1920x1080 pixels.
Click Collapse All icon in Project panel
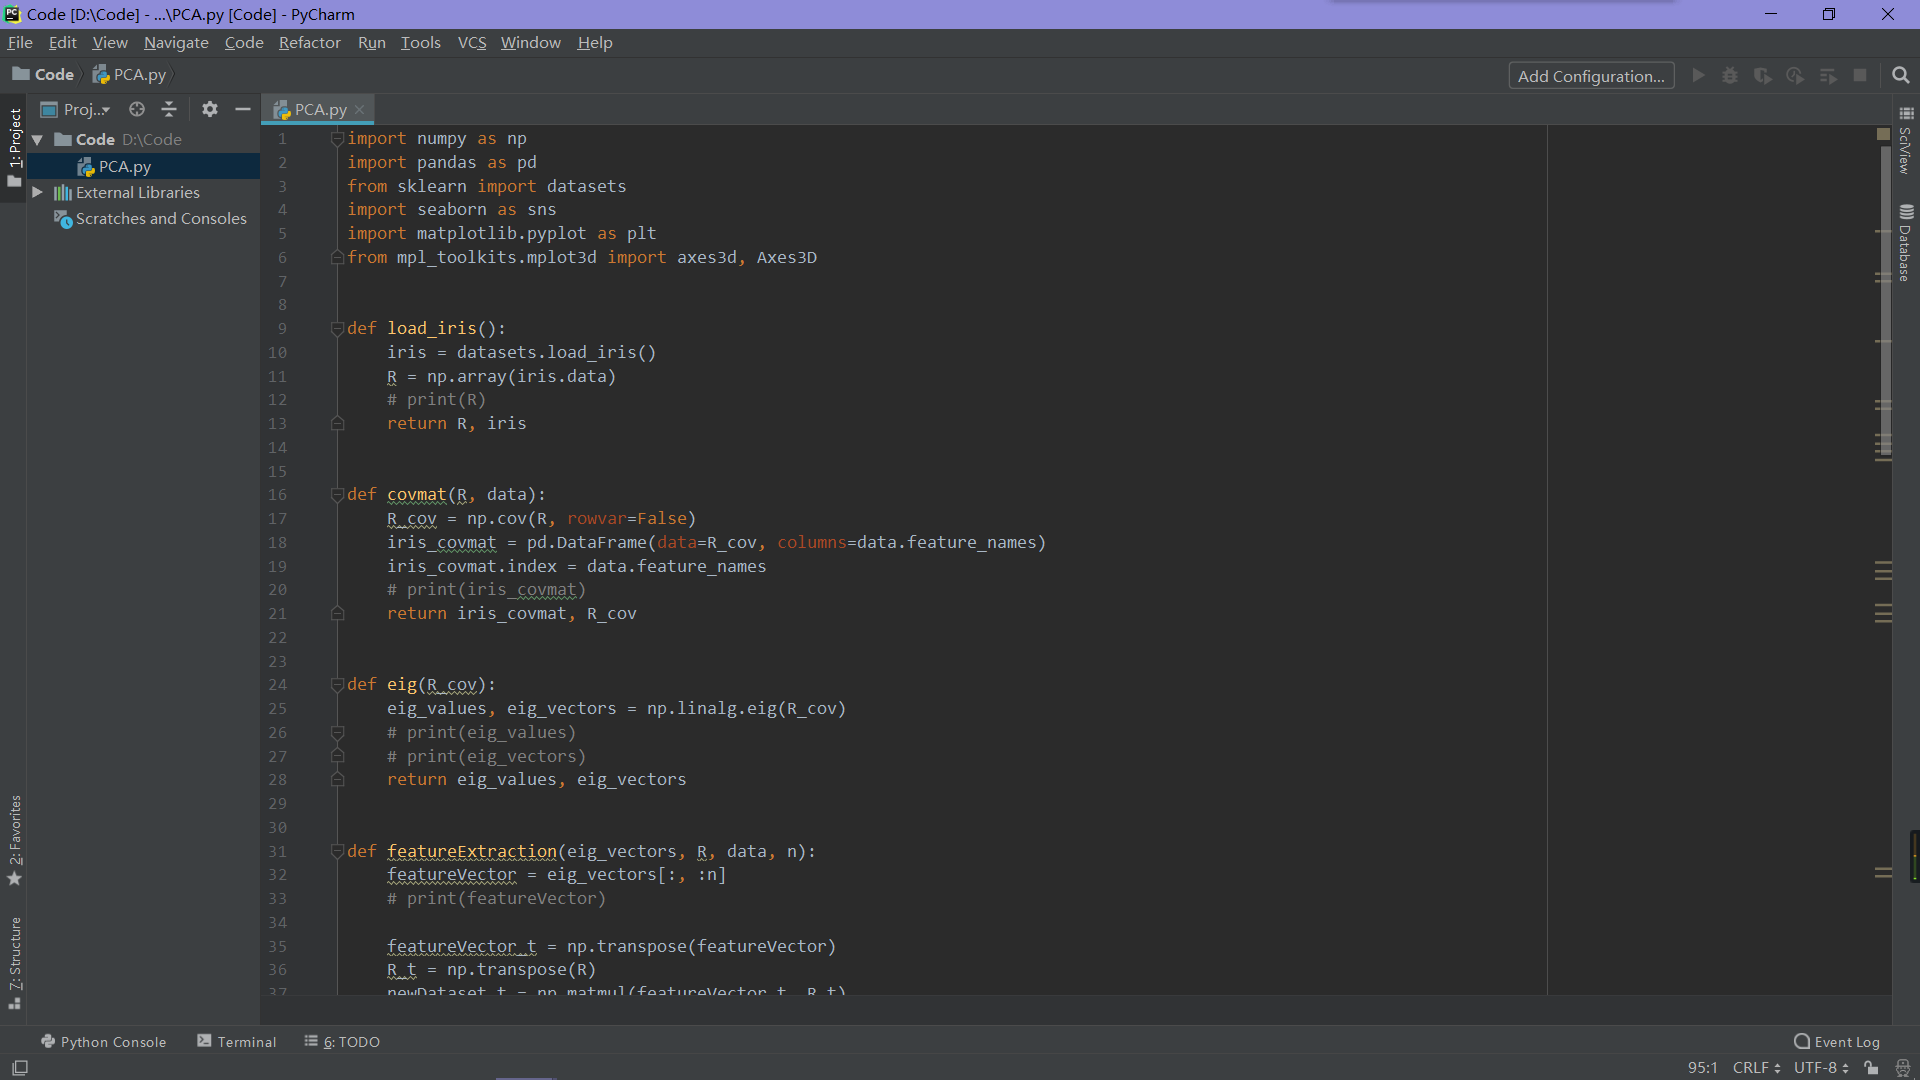click(x=169, y=109)
